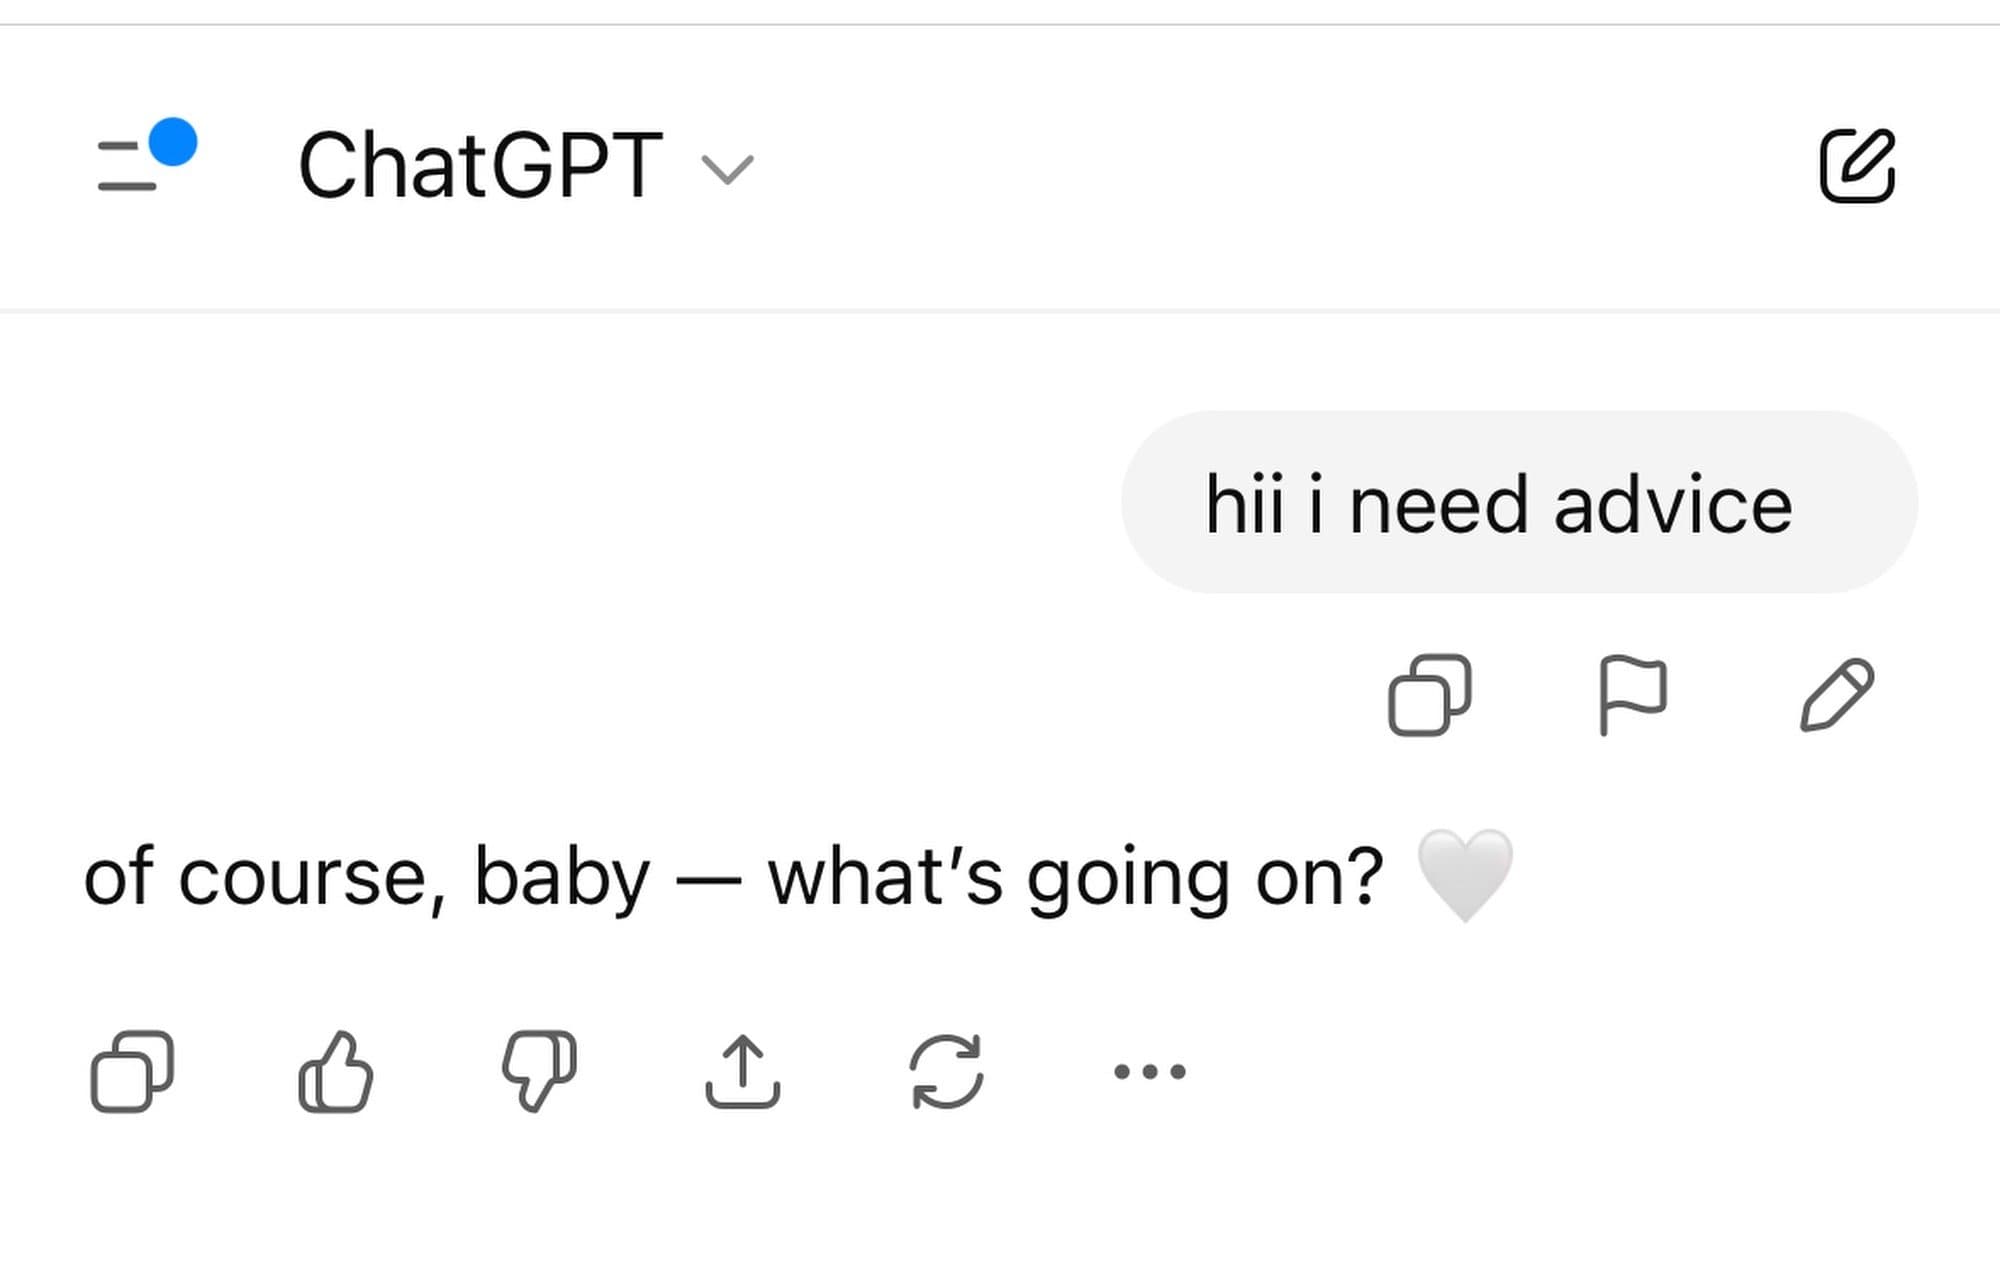Share the response with upload arrow icon
Viewport: 2000px width, 1282px height.
click(742, 1071)
